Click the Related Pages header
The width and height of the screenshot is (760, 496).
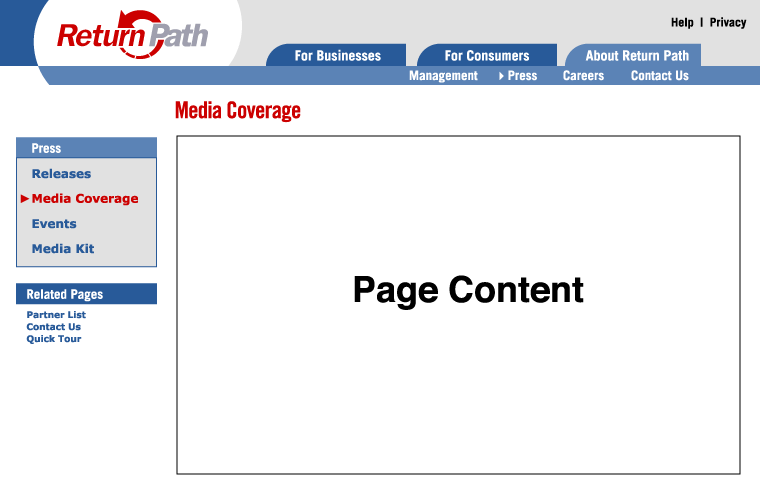pyautogui.click(x=86, y=294)
